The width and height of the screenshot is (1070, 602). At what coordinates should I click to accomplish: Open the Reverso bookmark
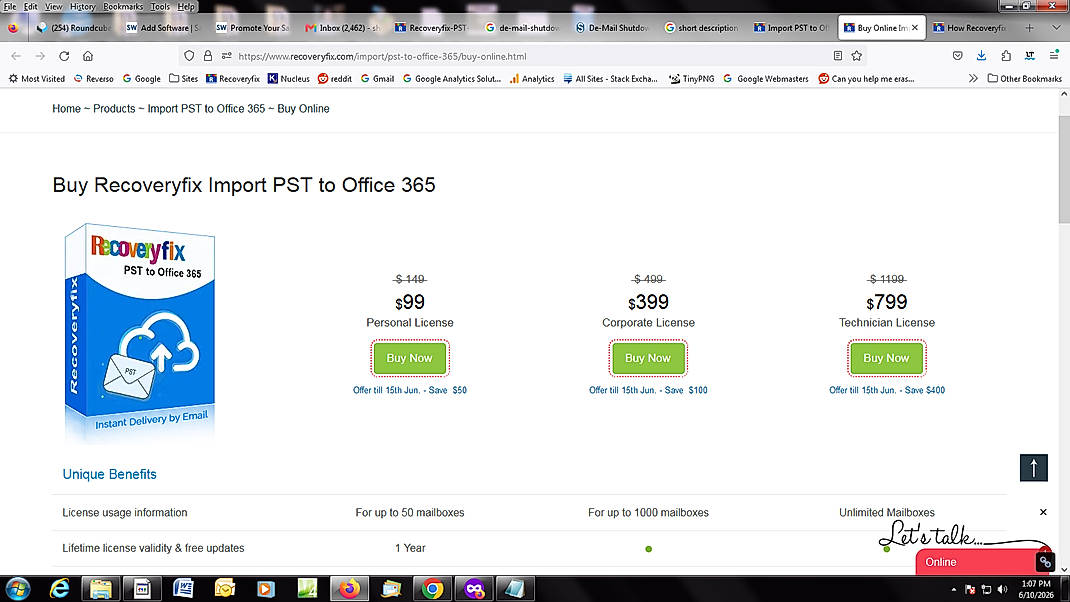pos(93,78)
